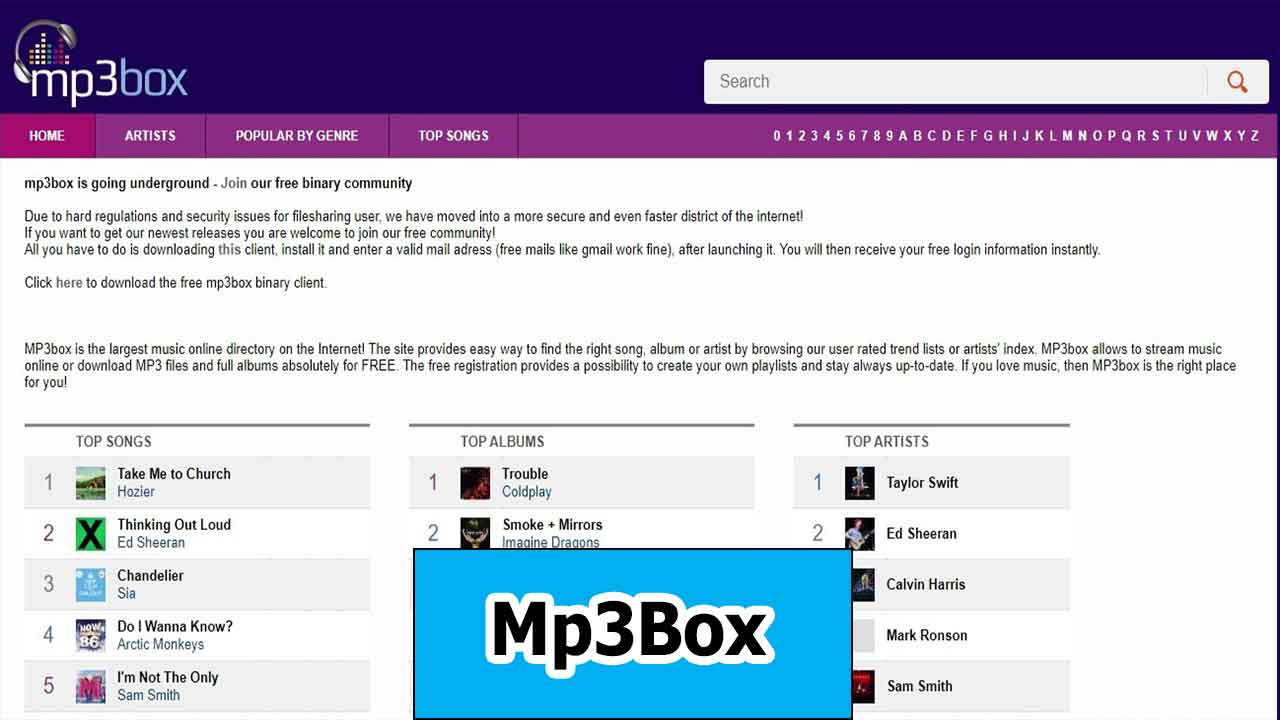Click the 'here' download link
The image size is (1280, 720).
[x=69, y=283]
